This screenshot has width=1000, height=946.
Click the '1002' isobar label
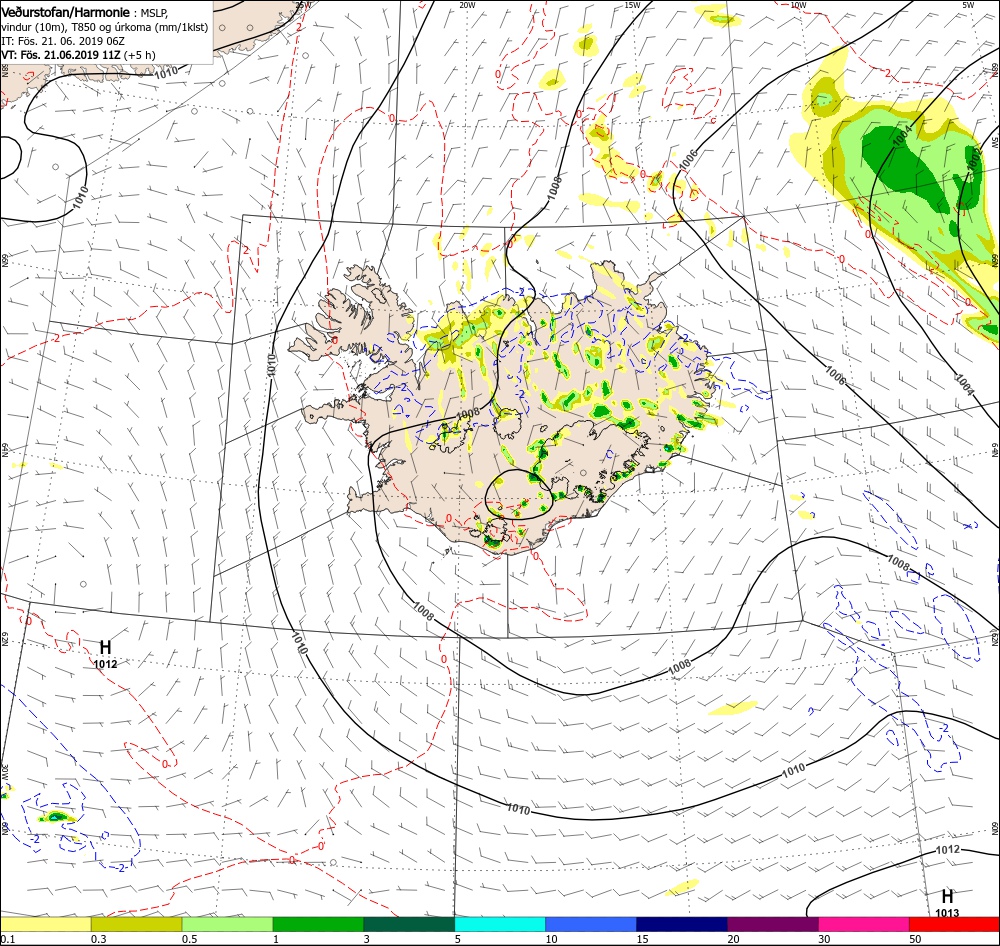974,158
